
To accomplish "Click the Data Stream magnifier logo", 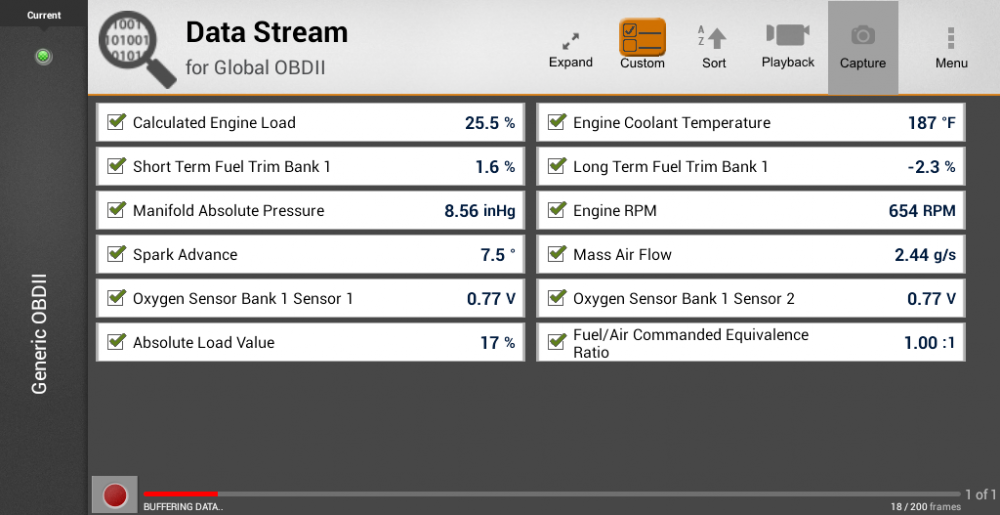I will [137, 49].
